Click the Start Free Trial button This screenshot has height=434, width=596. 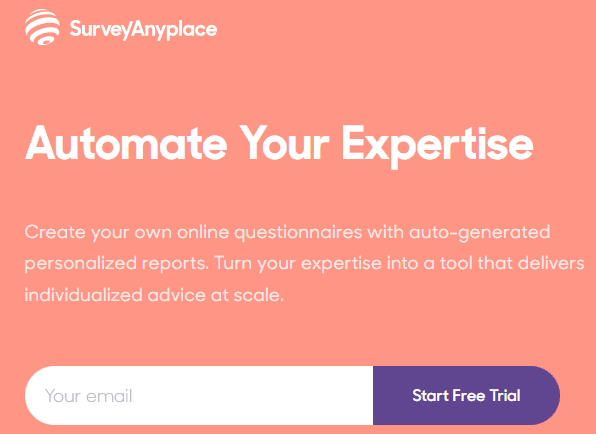click(466, 395)
